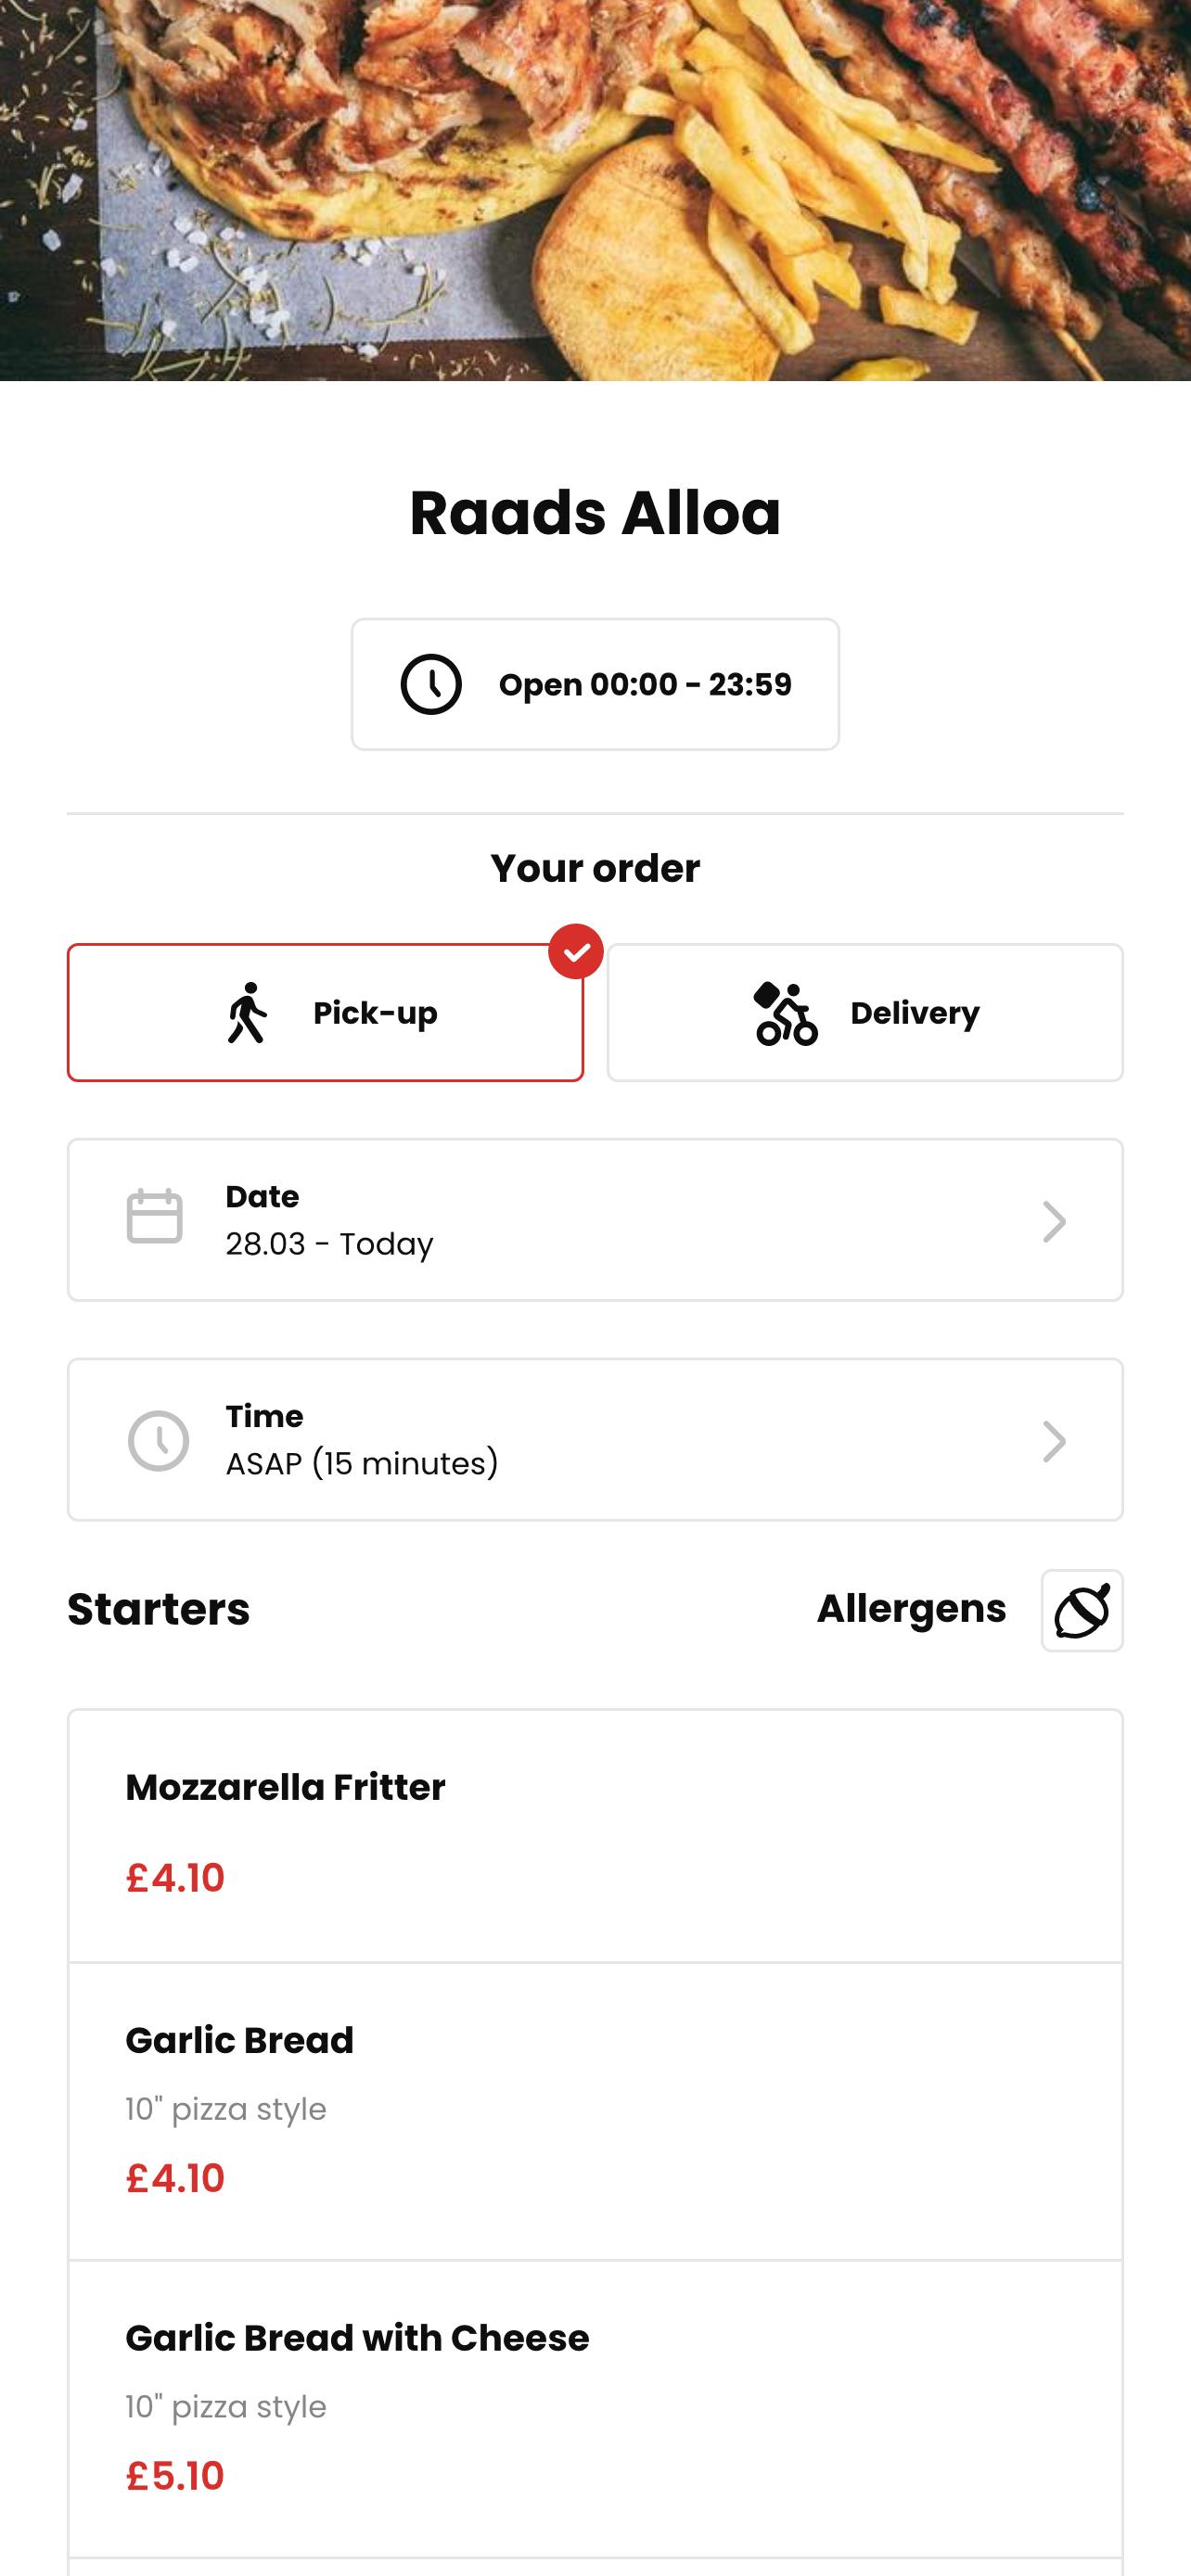Viewport: 1191px width, 2576px height.
Task: Tap the restaurant food banner image
Action: click(595, 190)
